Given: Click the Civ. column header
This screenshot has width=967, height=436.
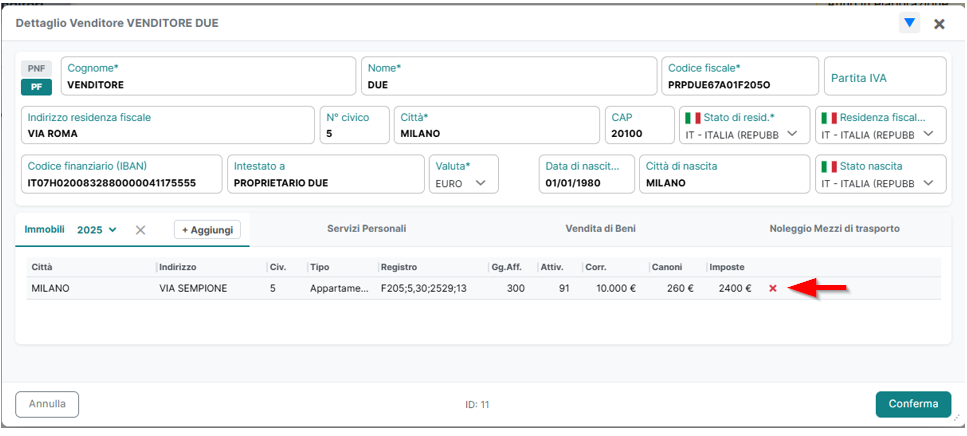Looking at the screenshot, I should point(277,268).
